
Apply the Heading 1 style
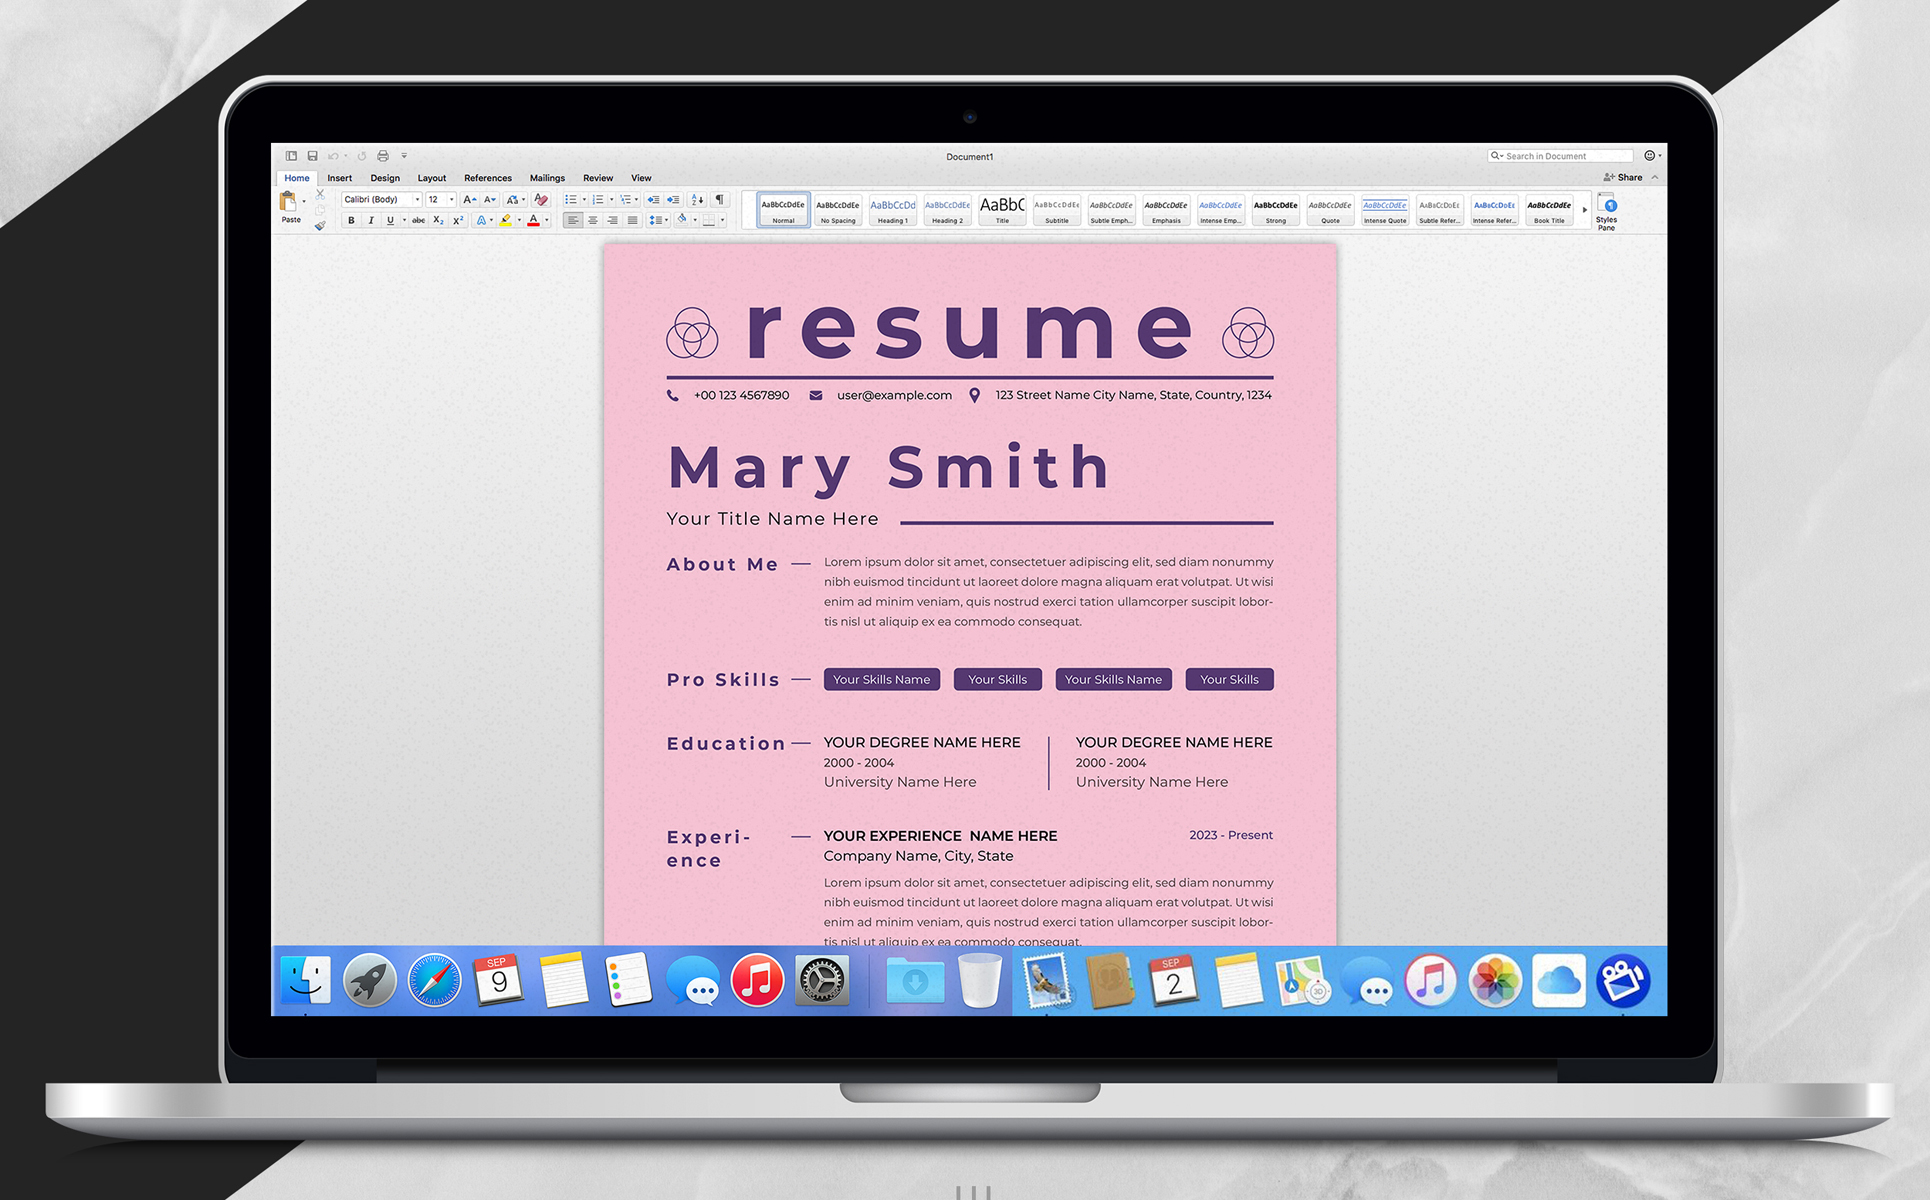(x=893, y=210)
